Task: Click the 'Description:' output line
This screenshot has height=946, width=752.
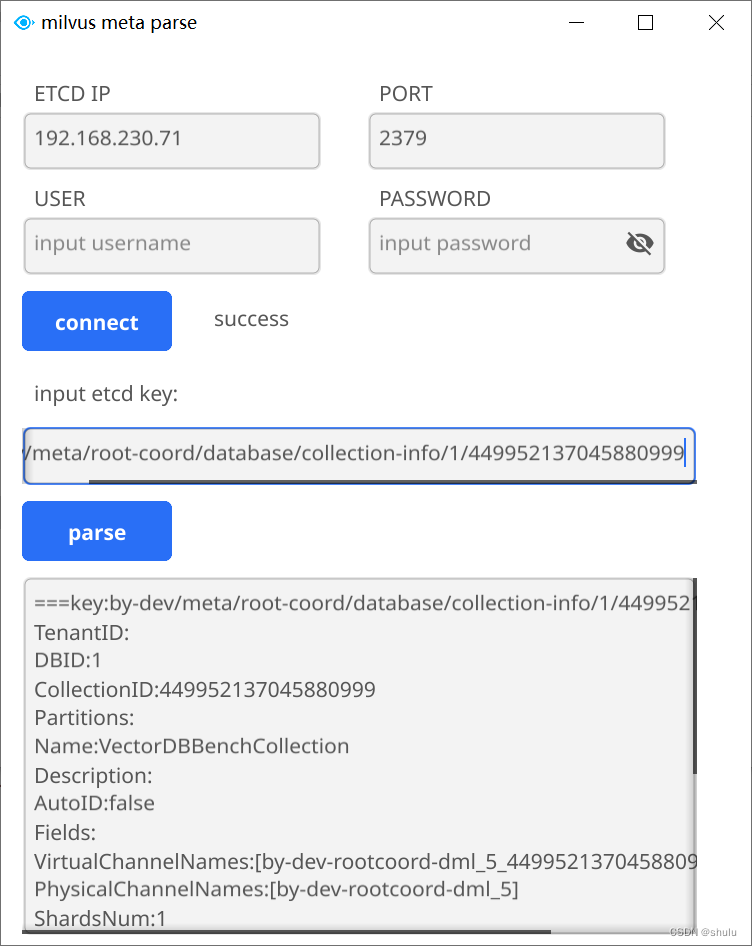Action: pos(93,775)
